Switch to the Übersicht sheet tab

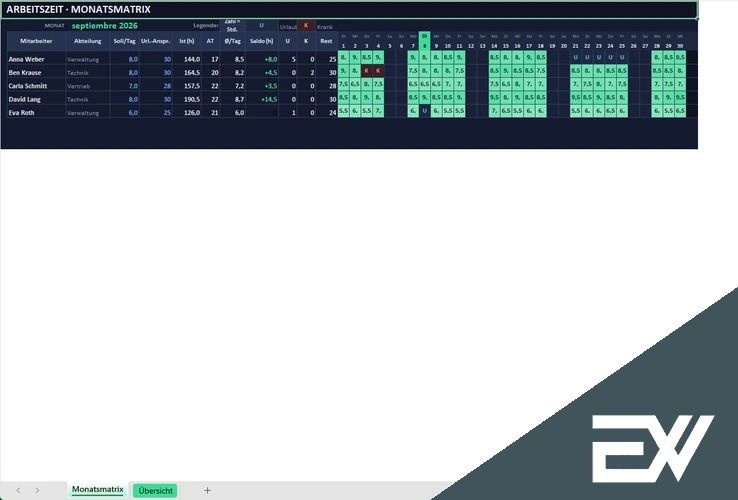tap(155, 491)
